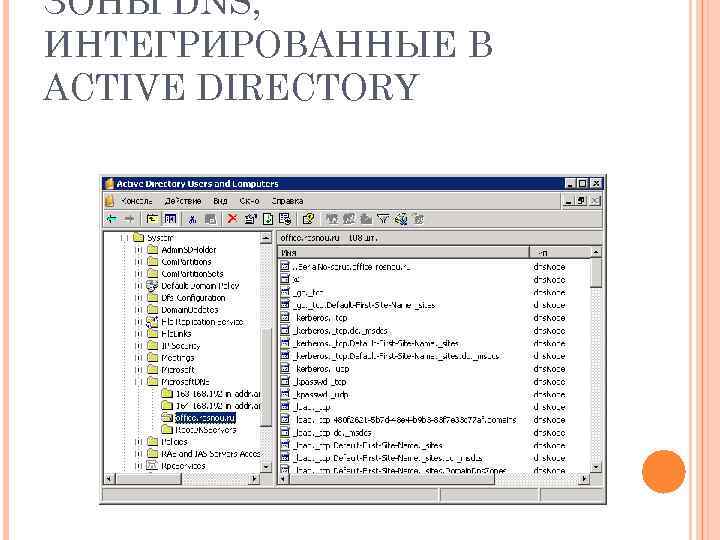The height and width of the screenshot is (540, 720).
Task: Expand the AdminSDHolder node
Action: tap(138, 250)
